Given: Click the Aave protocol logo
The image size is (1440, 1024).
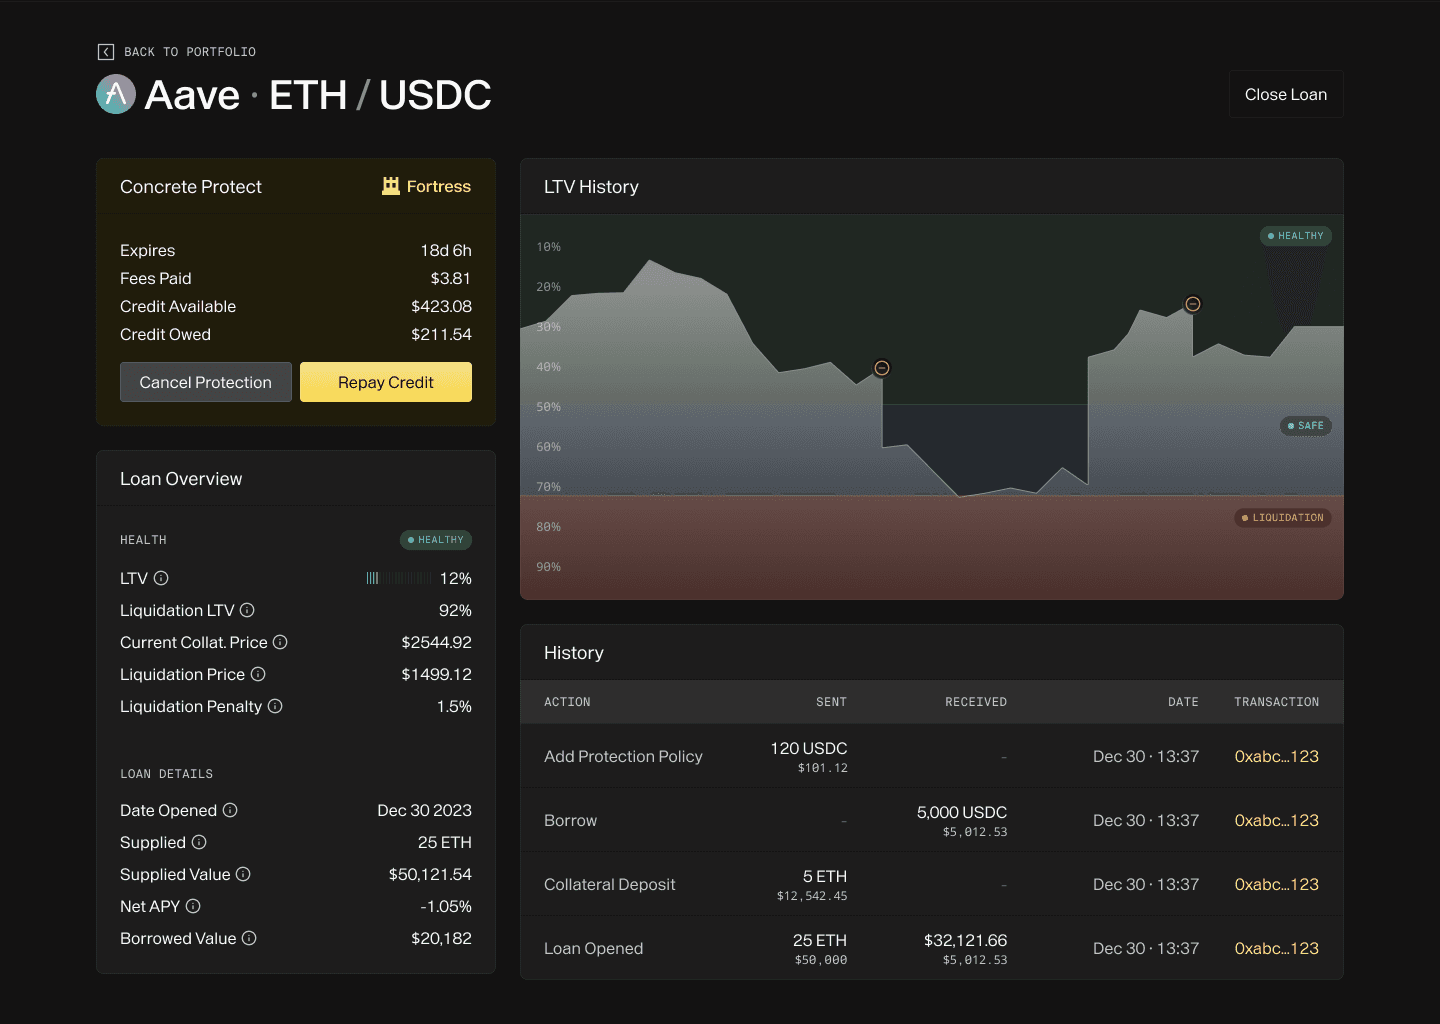Looking at the screenshot, I should [x=116, y=95].
